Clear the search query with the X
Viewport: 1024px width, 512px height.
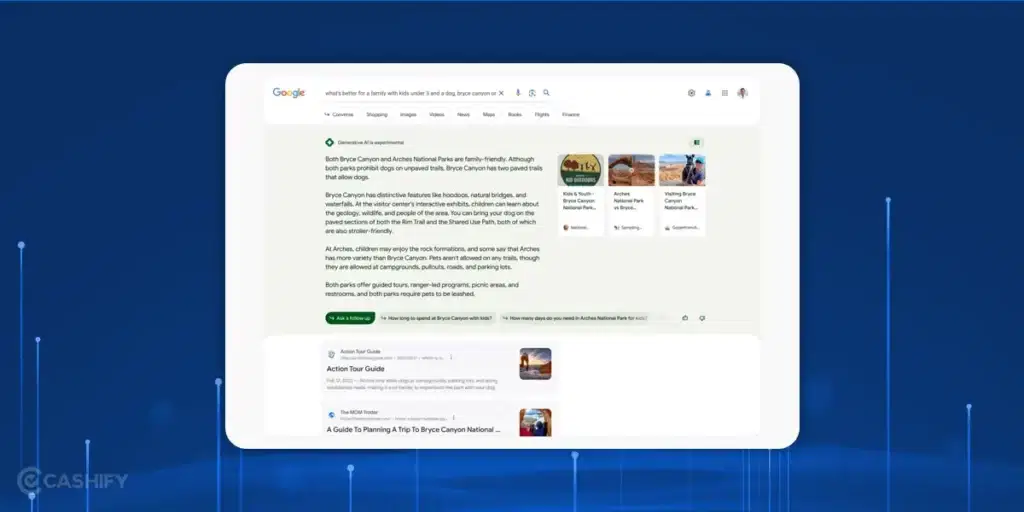(501, 93)
